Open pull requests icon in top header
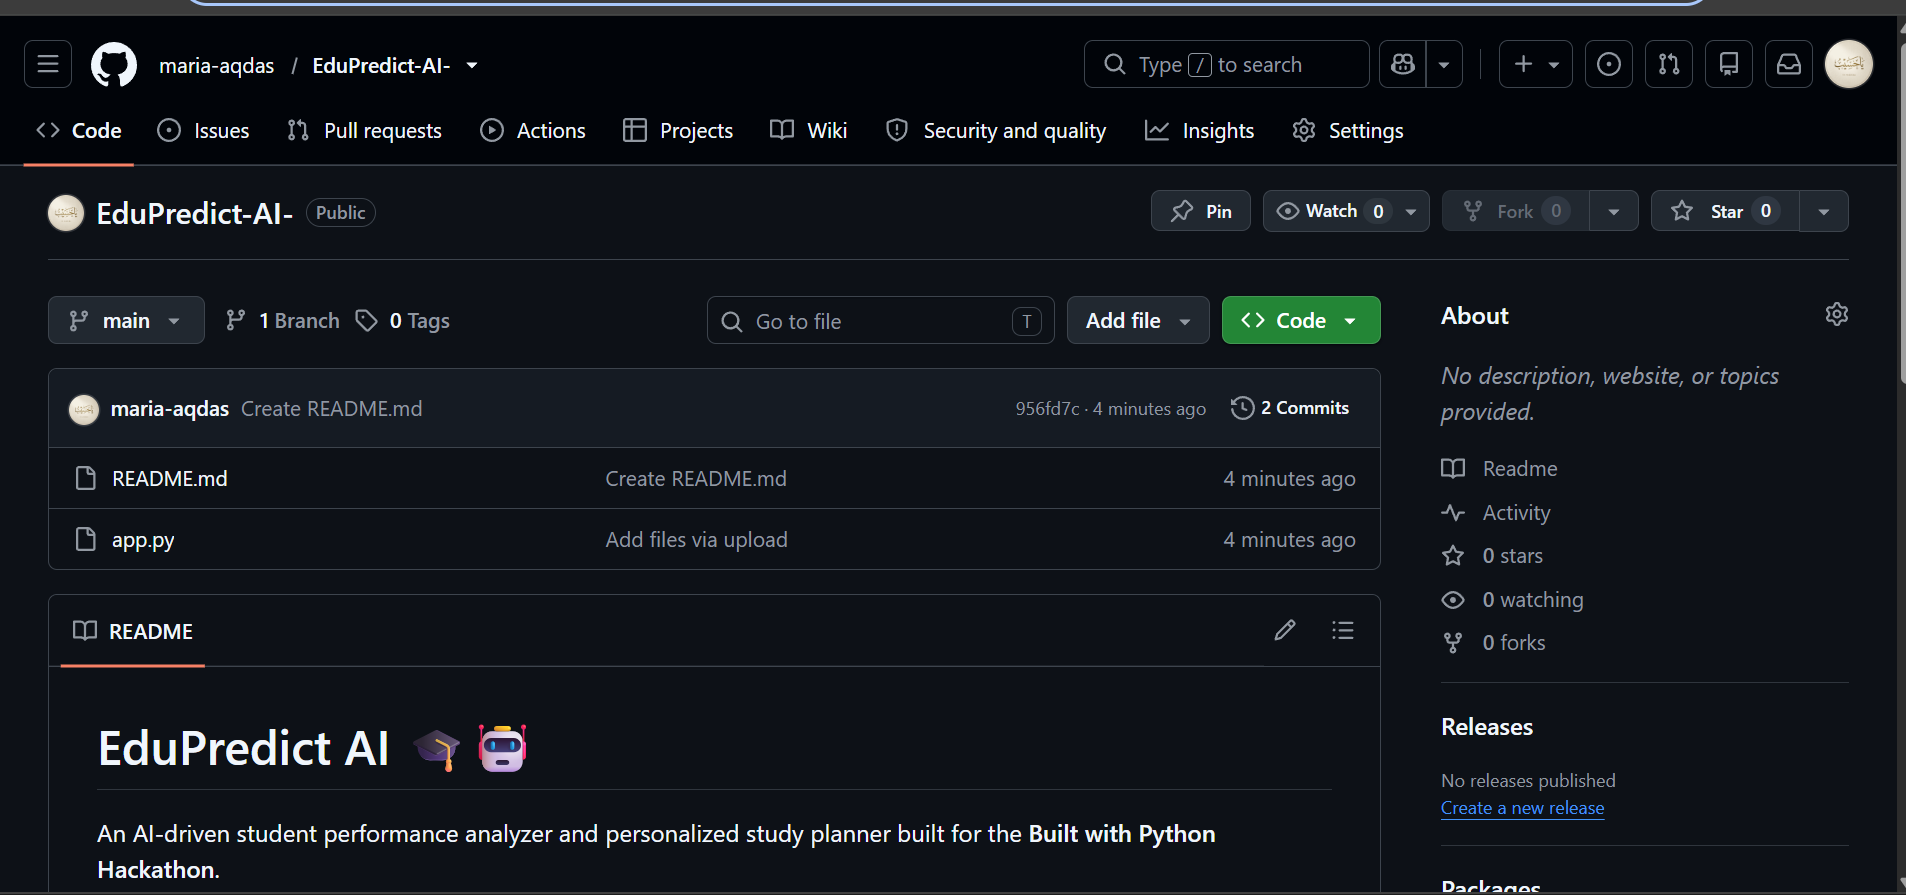 [1669, 65]
